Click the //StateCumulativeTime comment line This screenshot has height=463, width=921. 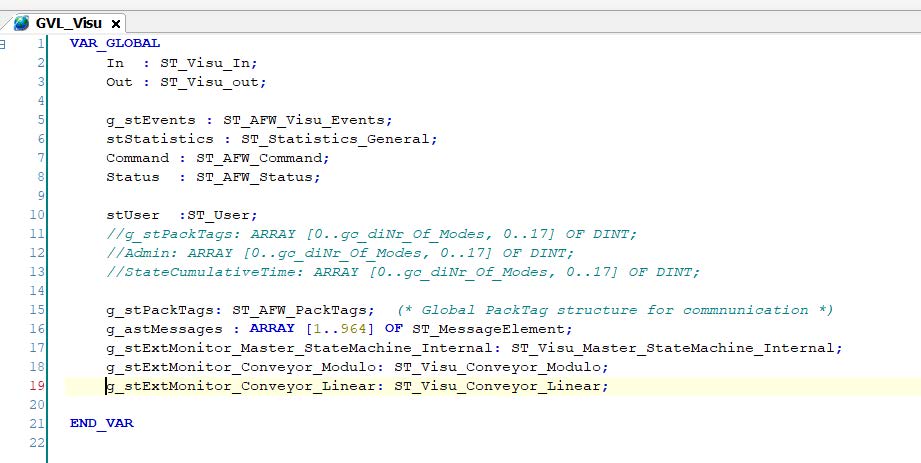pos(403,272)
